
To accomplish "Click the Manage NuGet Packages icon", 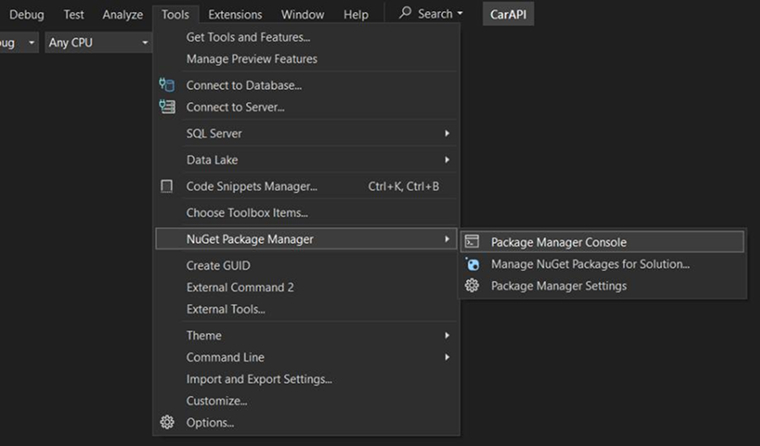I will coord(472,264).
